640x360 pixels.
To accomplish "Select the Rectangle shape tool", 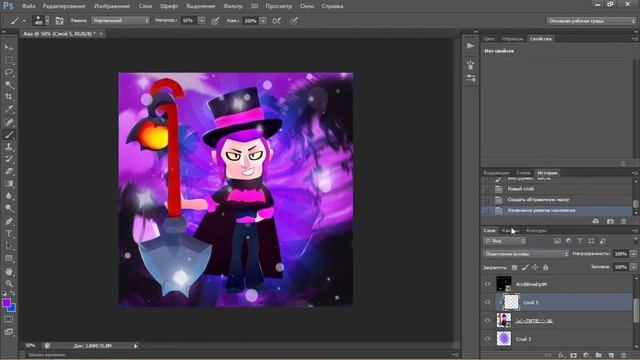I will point(9,258).
